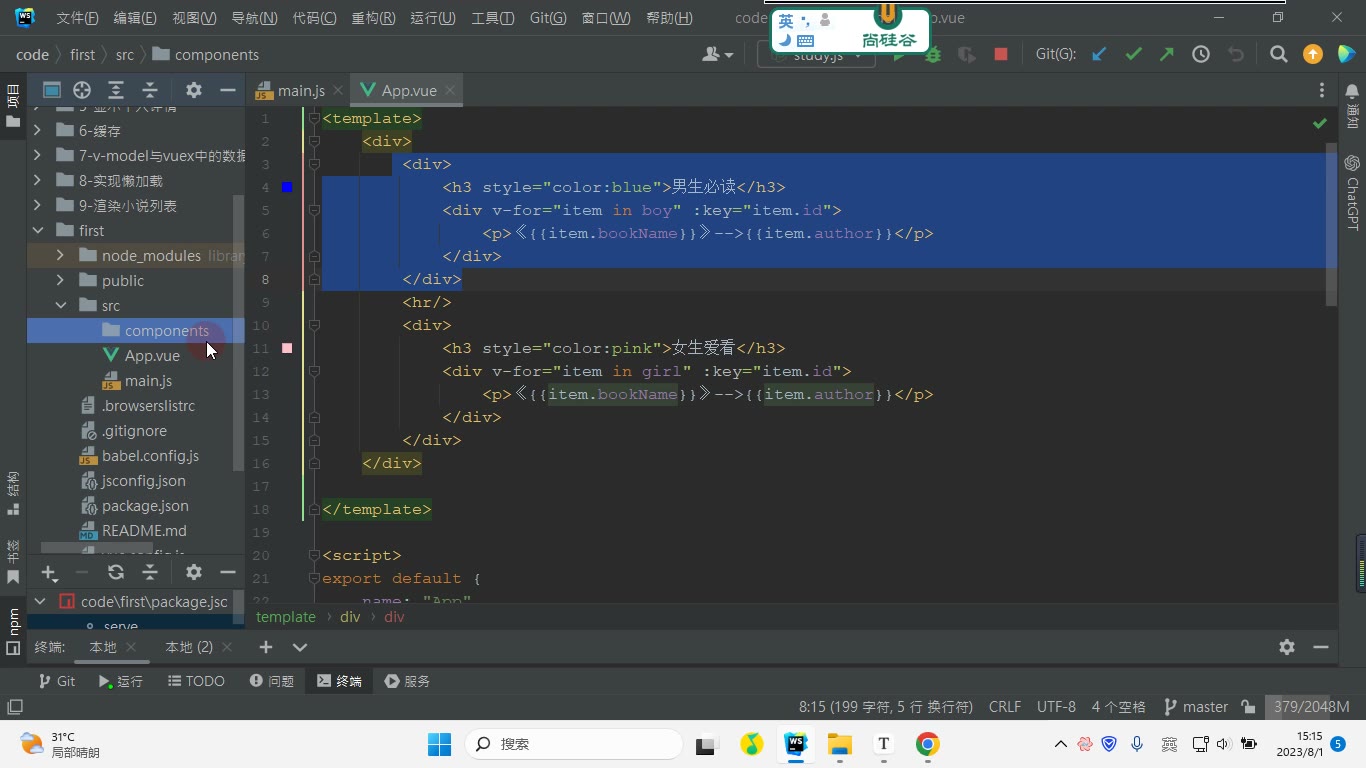Click the Git commit checkmark icon

click(1133, 55)
